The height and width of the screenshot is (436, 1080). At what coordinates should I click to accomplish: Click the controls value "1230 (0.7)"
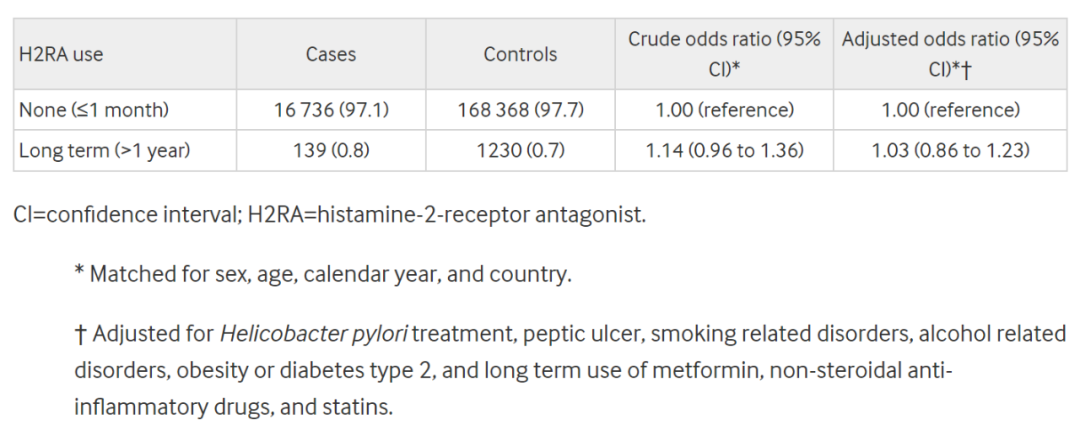(520, 151)
